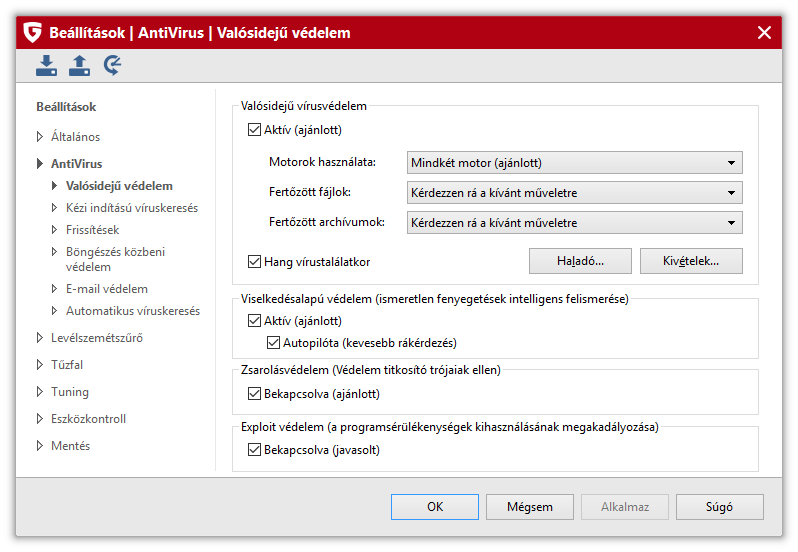Image resolution: width=798 pixels, height=552 pixels.
Task: Expand the Tűzfal settings section
Action: click(40, 365)
